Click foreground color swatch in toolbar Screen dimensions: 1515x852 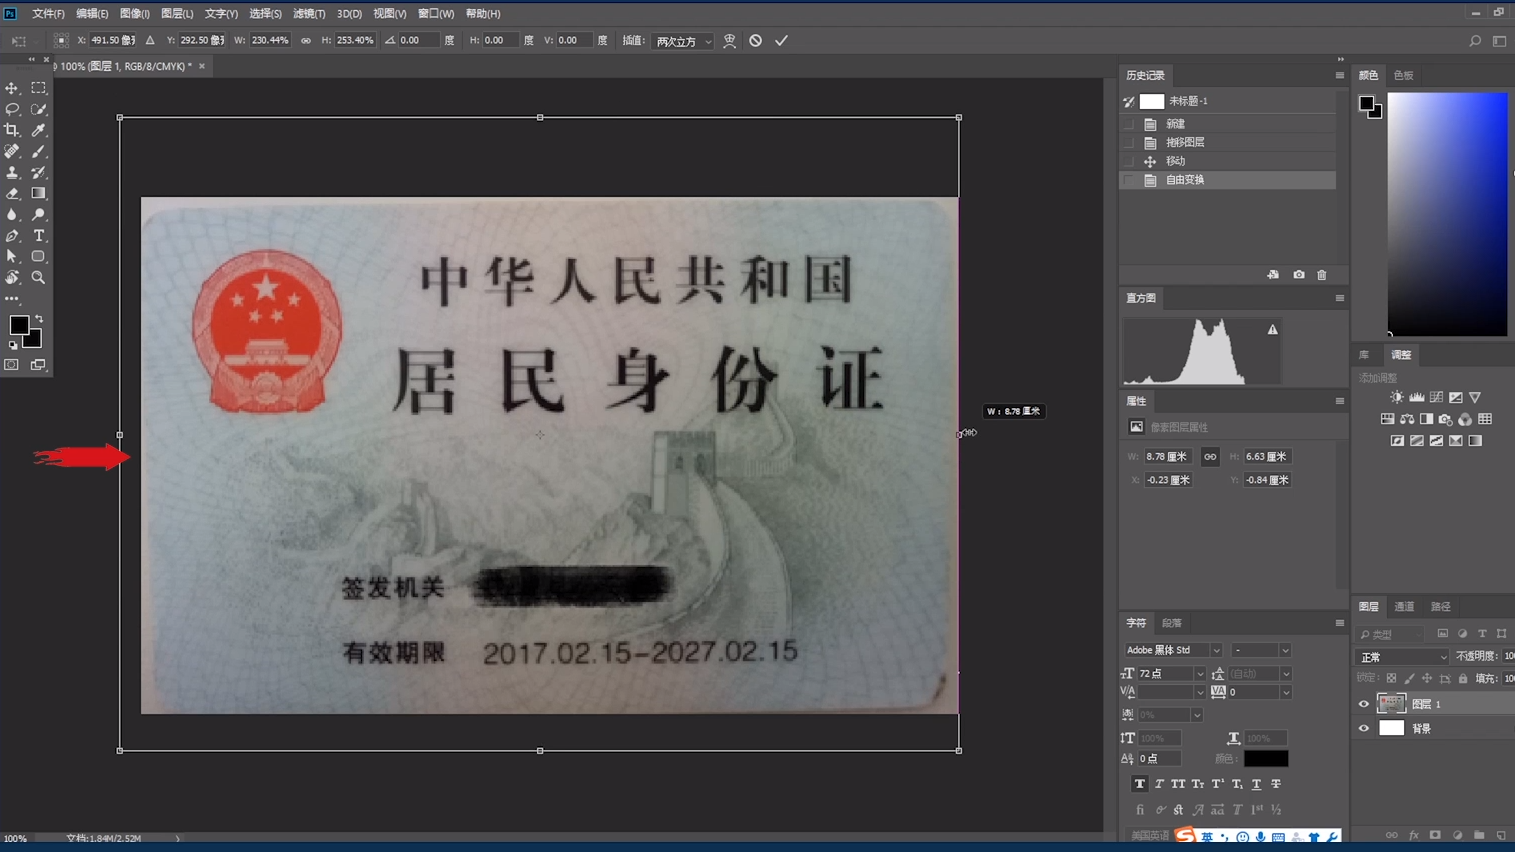(x=18, y=324)
